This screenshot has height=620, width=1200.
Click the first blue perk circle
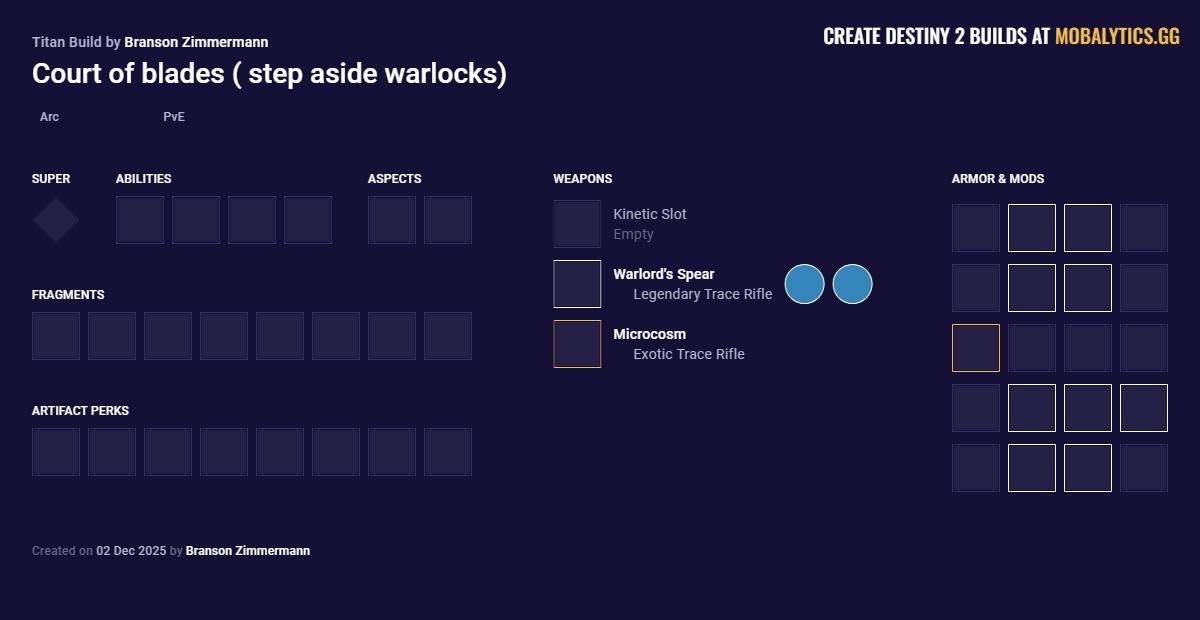click(805, 284)
